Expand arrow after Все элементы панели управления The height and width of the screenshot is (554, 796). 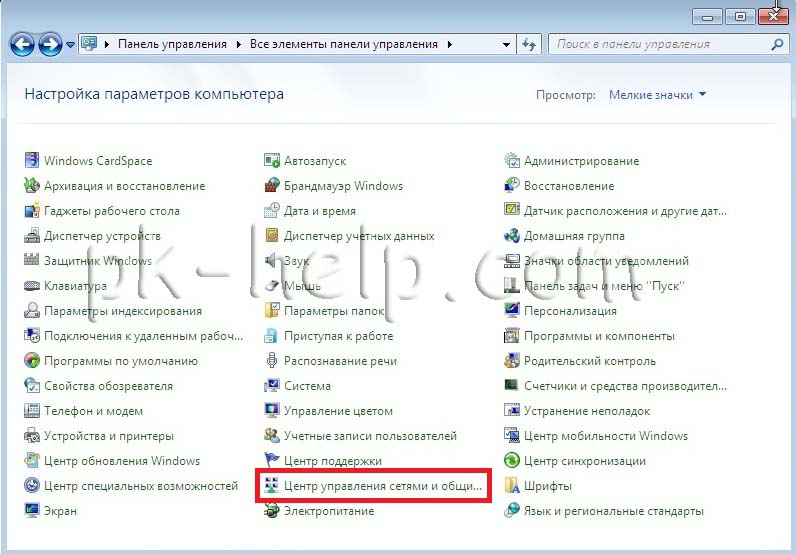coord(450,44)
